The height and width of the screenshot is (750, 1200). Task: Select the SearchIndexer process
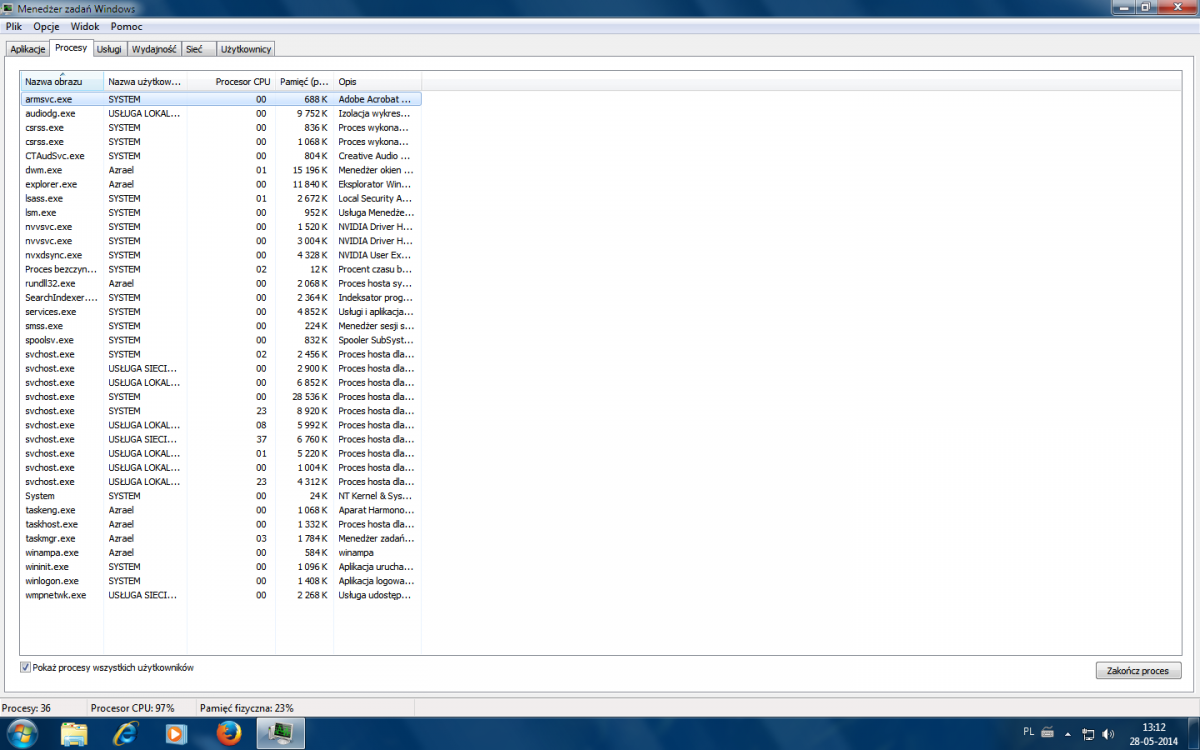[221, 297]
